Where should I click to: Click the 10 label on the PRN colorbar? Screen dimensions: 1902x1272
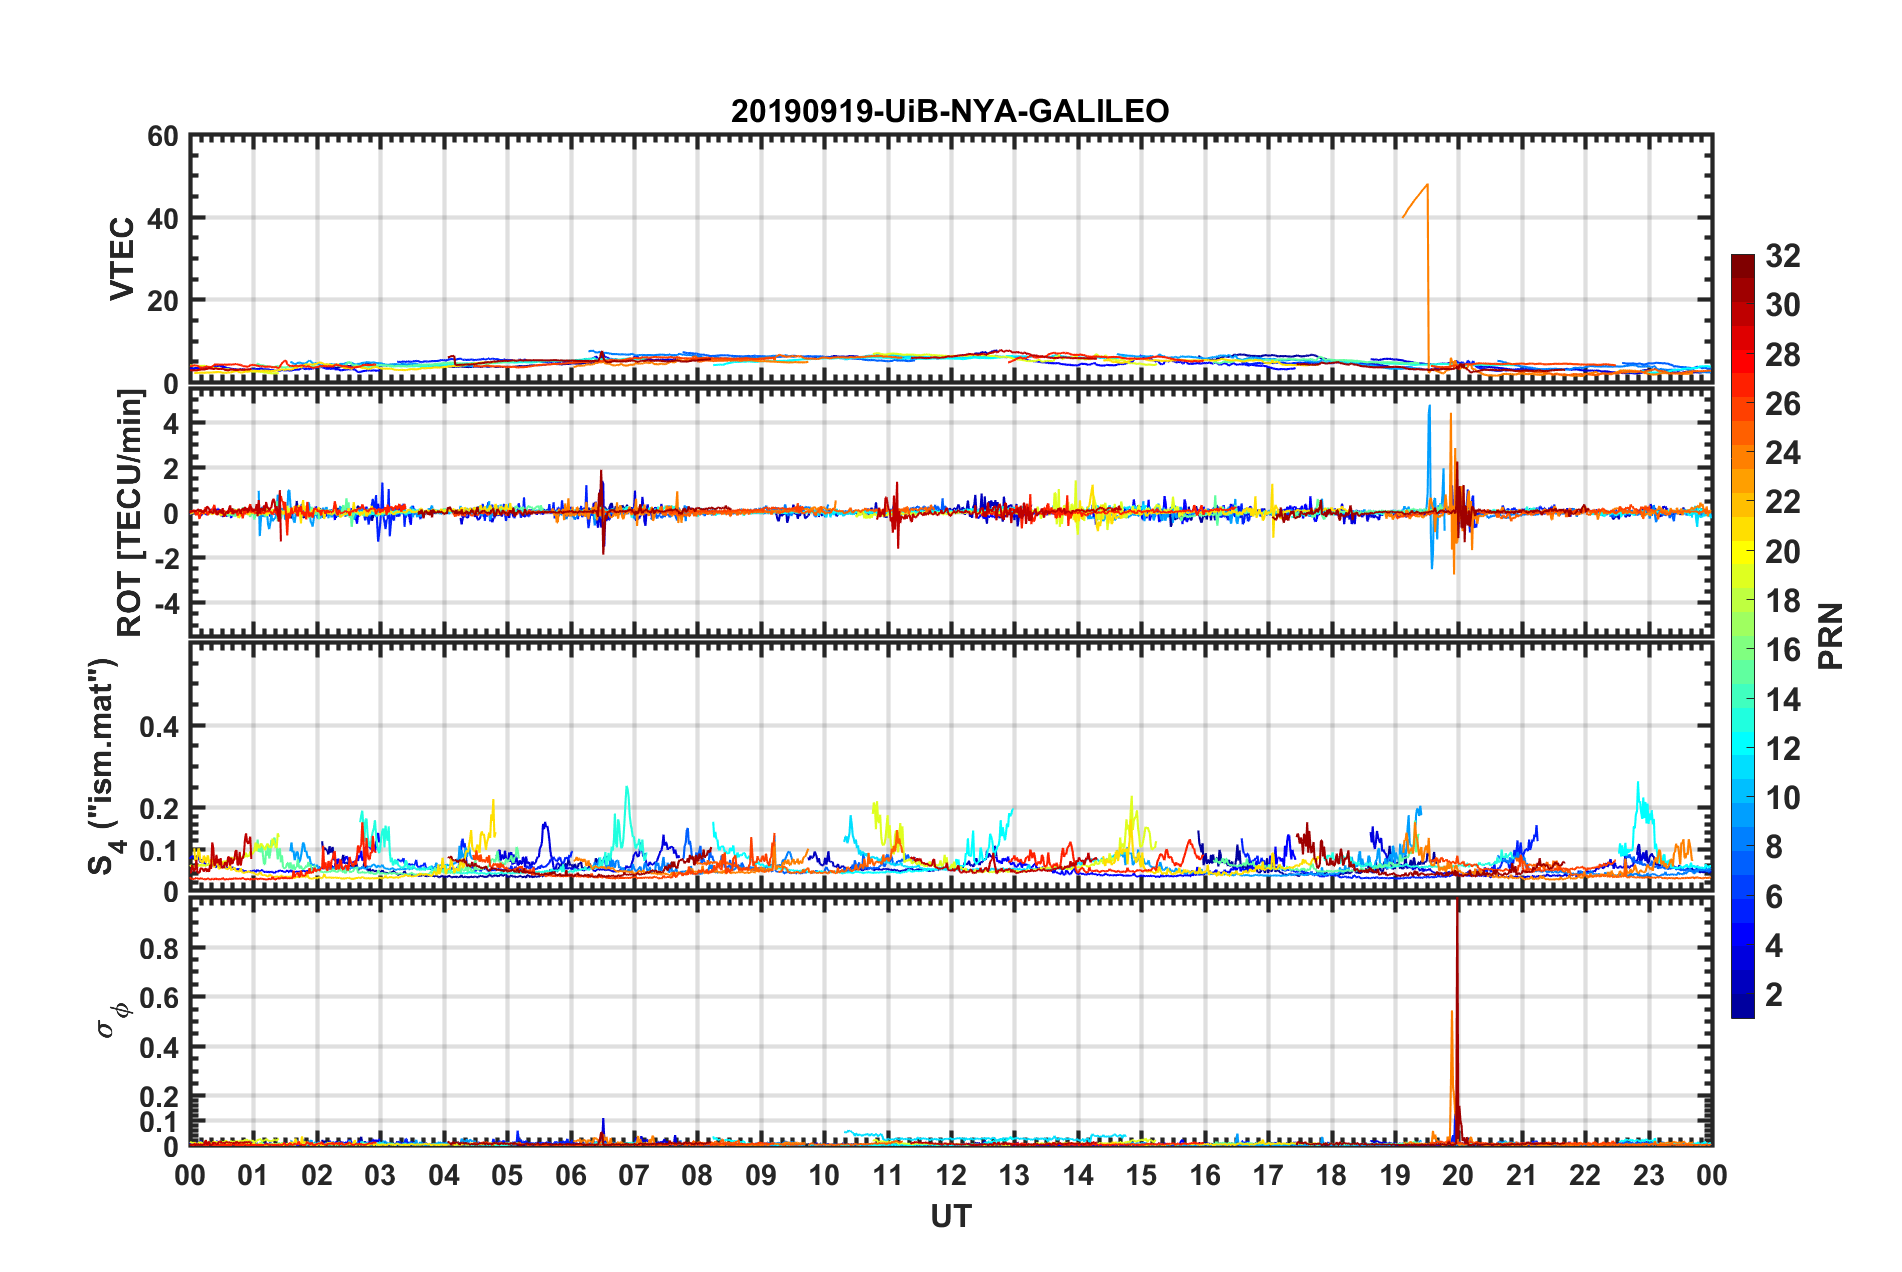click(1783, 798)
